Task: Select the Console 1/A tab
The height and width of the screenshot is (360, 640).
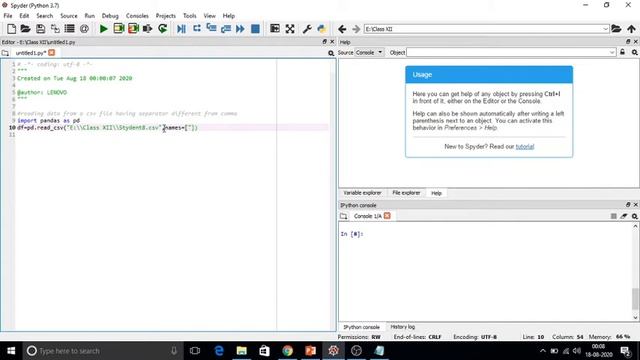Action: 367,216
